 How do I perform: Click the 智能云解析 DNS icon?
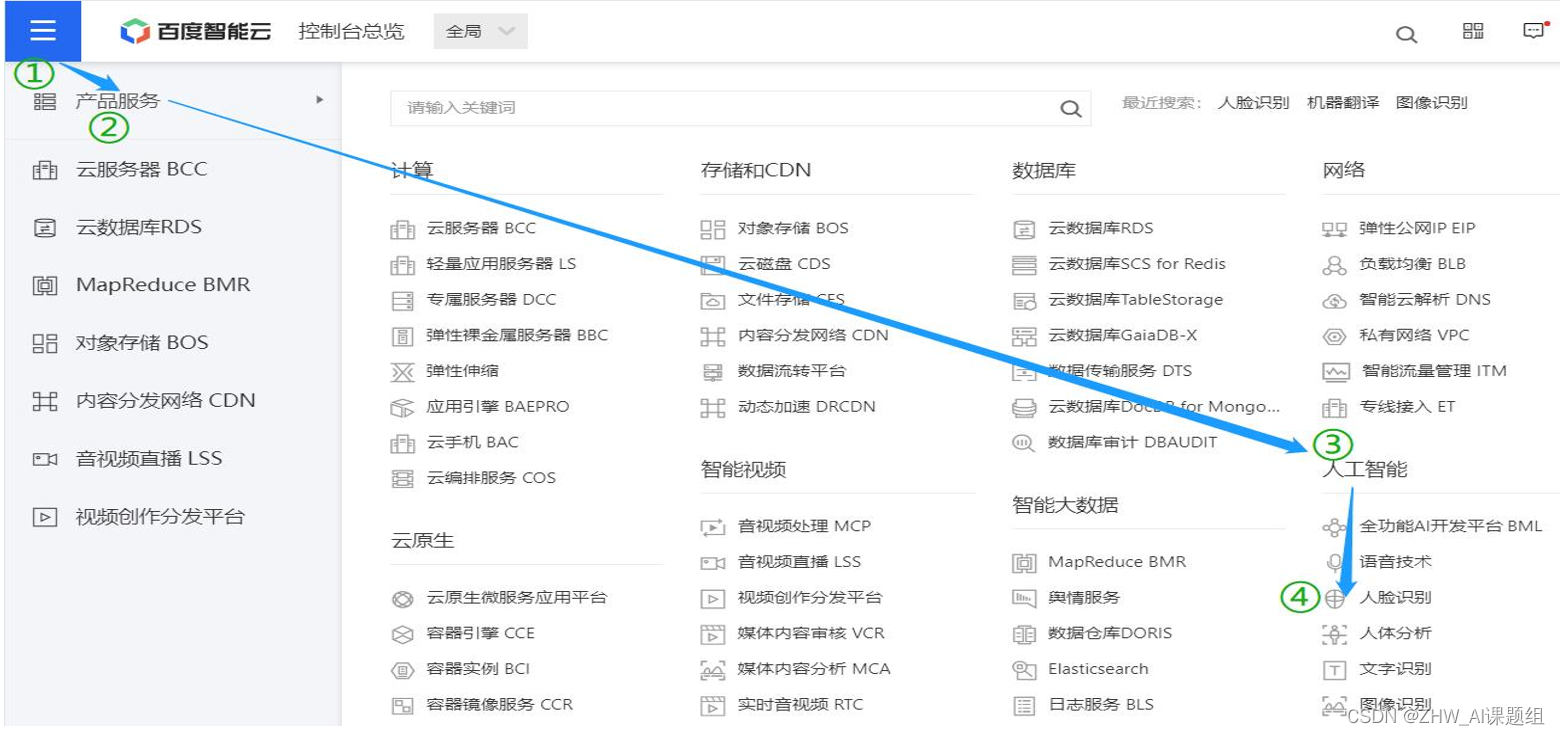[1335, 301]
